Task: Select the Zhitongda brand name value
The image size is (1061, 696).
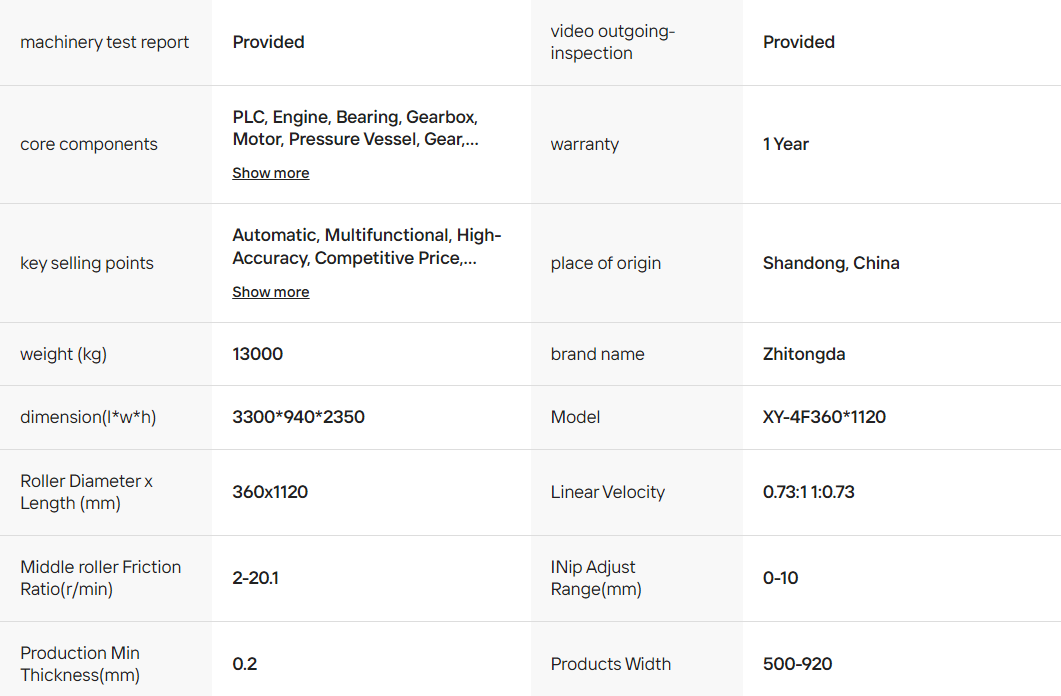Action: (804, 354)
